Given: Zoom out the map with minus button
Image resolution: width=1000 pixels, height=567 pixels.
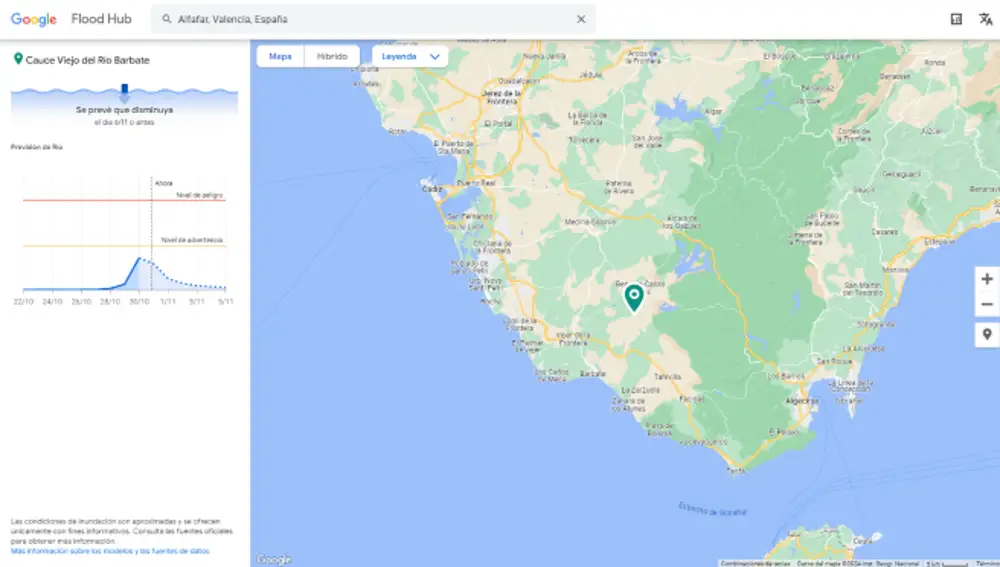Looking at the screenshot, I should click(x=987, y=304).
